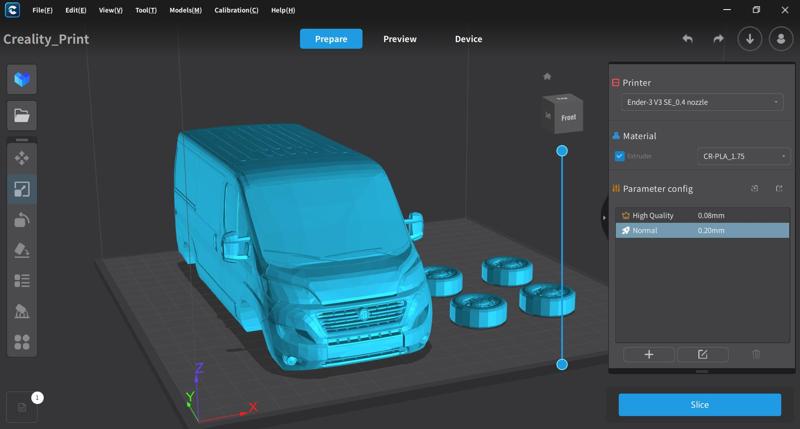
Task: Open the Help menu
Action: [x=283, y=10]
